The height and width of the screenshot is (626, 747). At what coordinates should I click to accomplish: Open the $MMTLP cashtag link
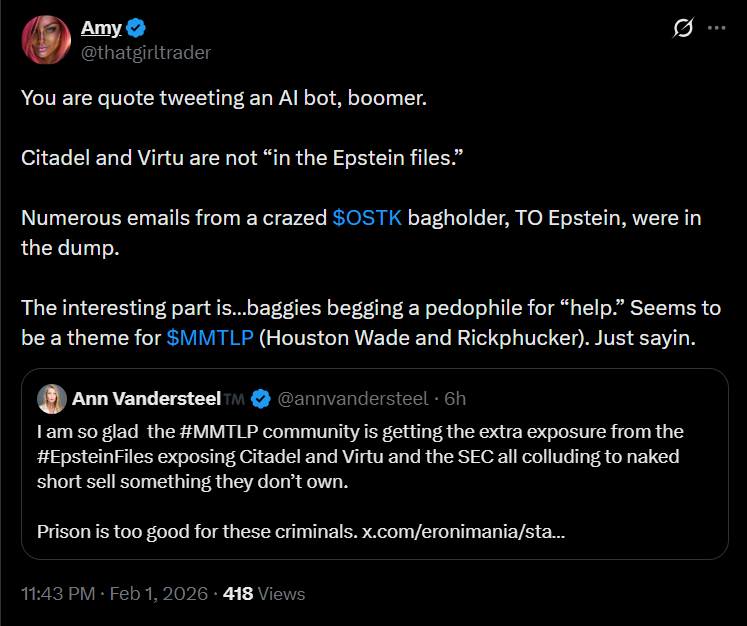click(x=210, y=338)
